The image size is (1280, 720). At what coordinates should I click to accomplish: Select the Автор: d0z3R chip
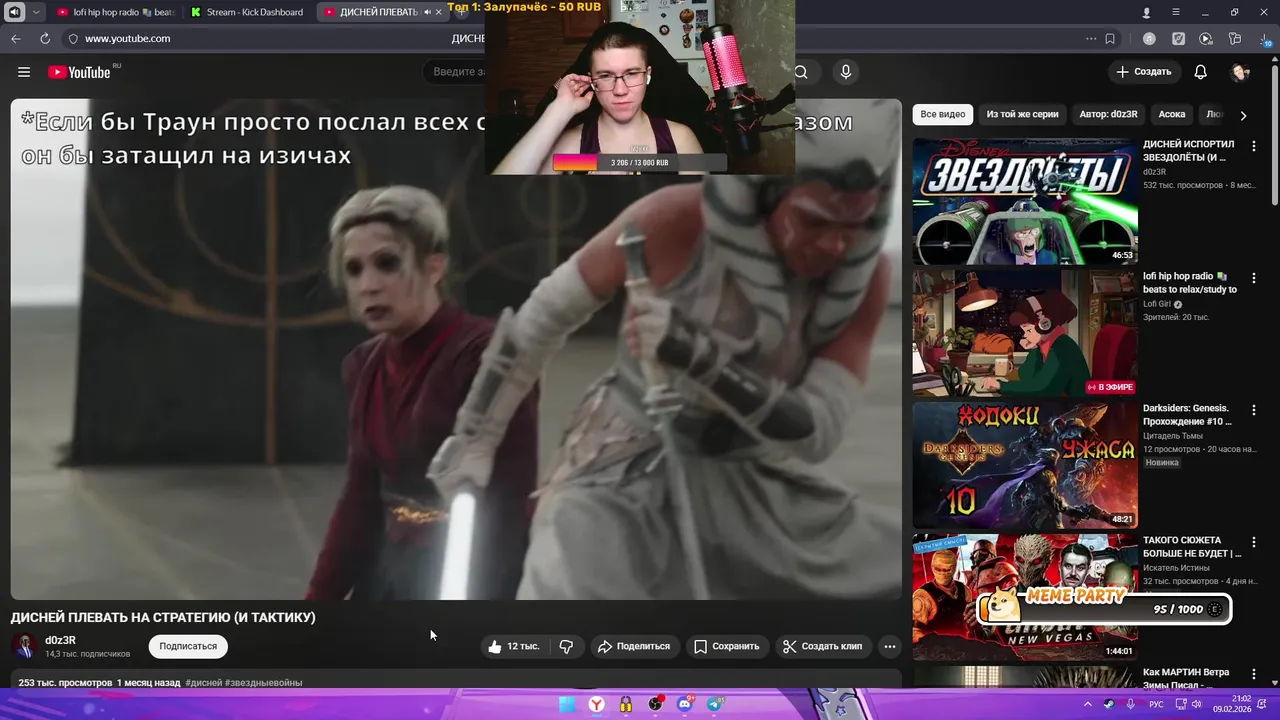click(x=1108, y=114)
